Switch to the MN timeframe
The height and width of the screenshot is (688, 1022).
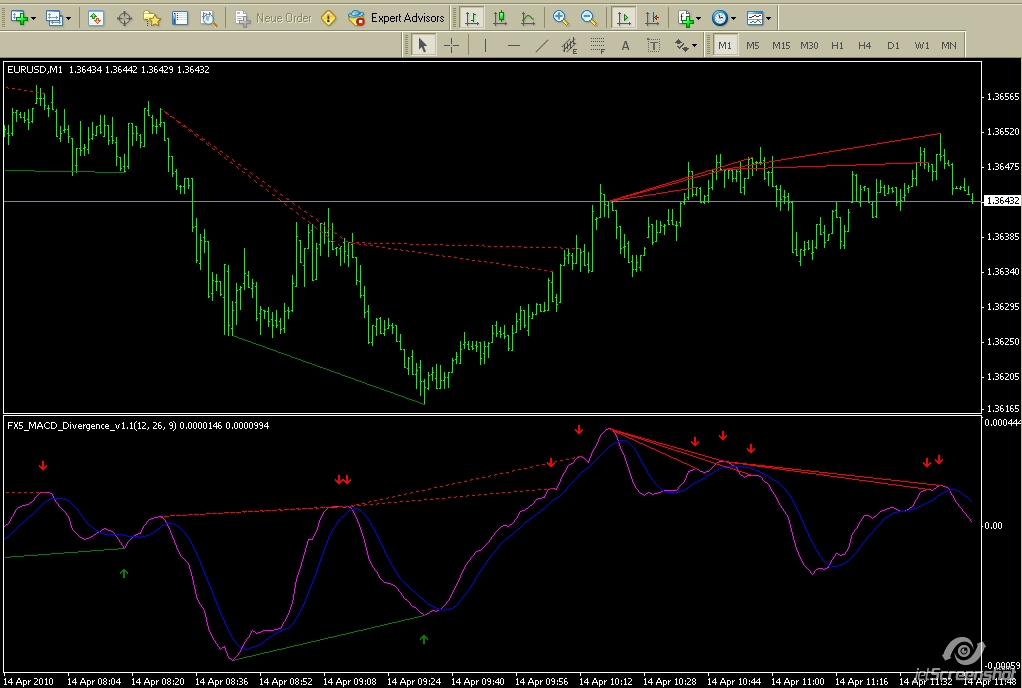(x=949, y=45)
